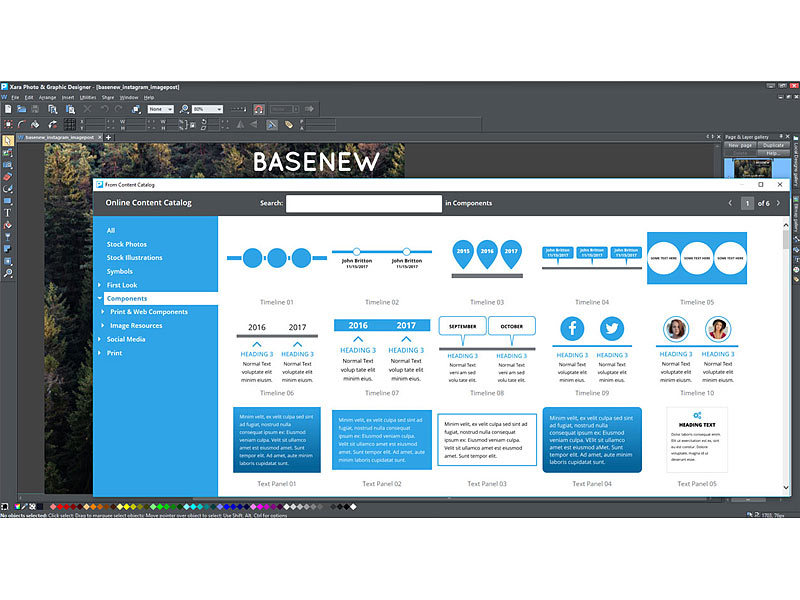Choose the Timeline 09 social icons thumbnail
800x600 pixels.
point(592,349)
